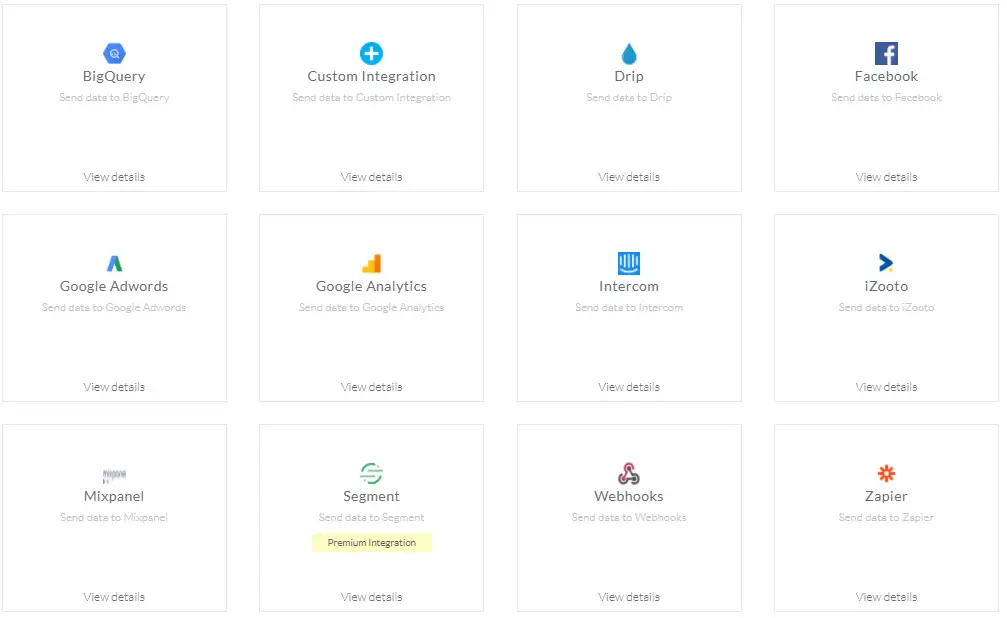The height and width of the screenshot is (618, 1007).
Task: Click the Facebook logo icon
Action: tap(886, 53)
